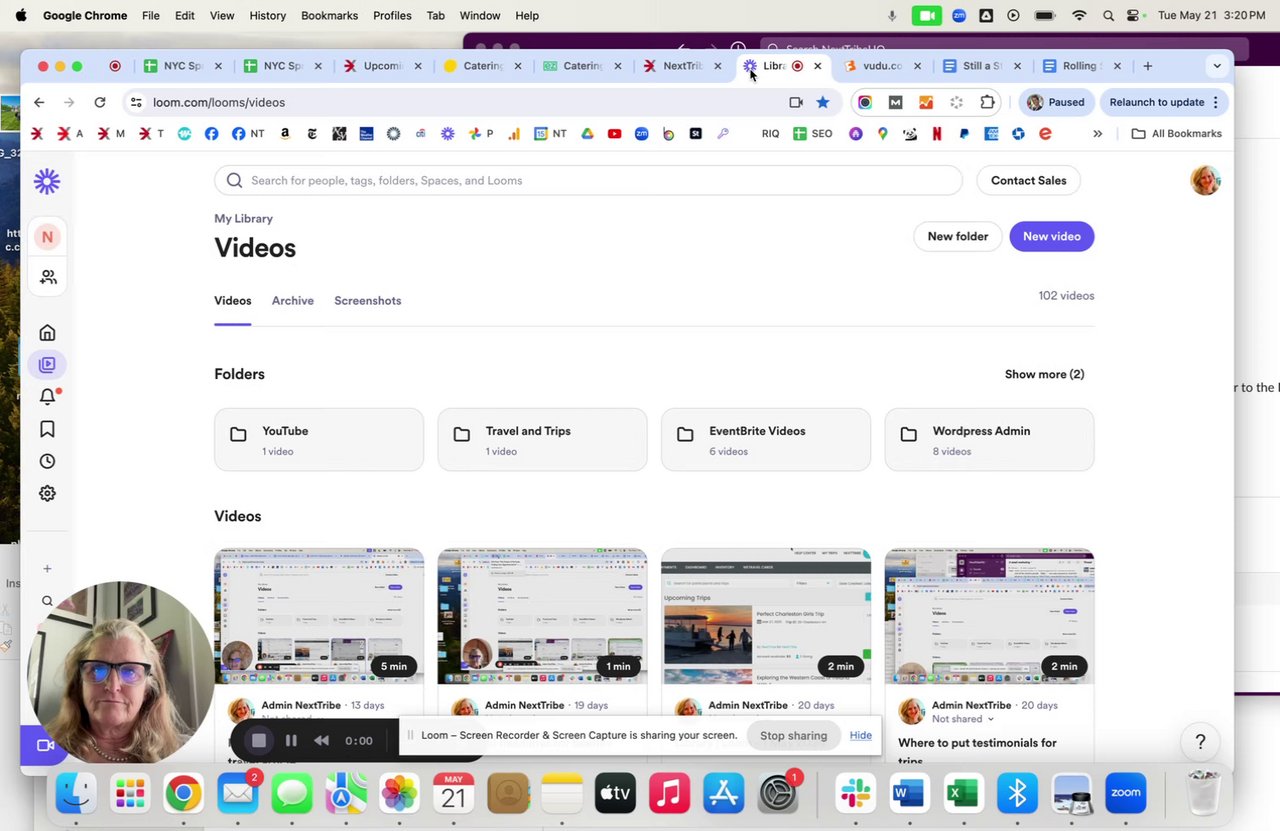
Task: Switch to the Archive tab
Action: point(293,301)
